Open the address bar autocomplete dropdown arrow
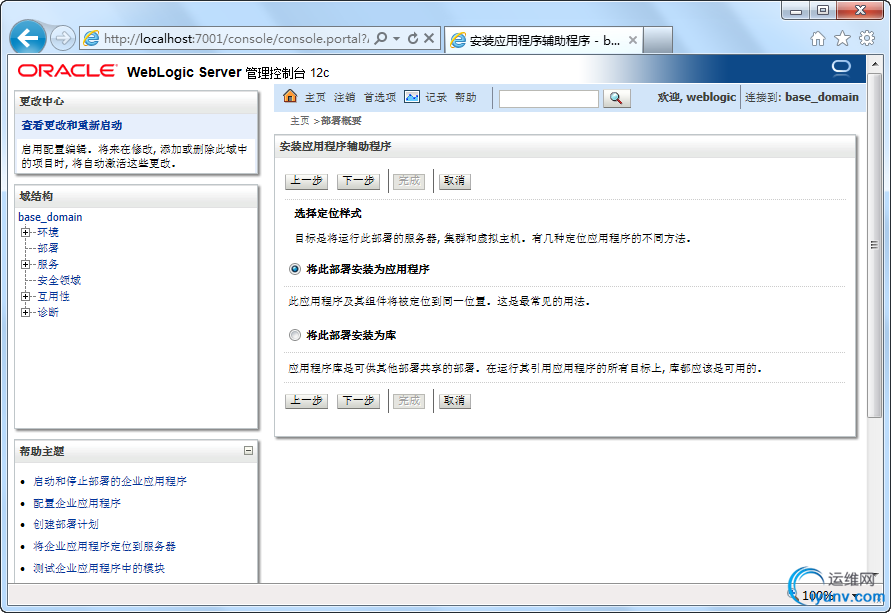 (x=397, y=38)
